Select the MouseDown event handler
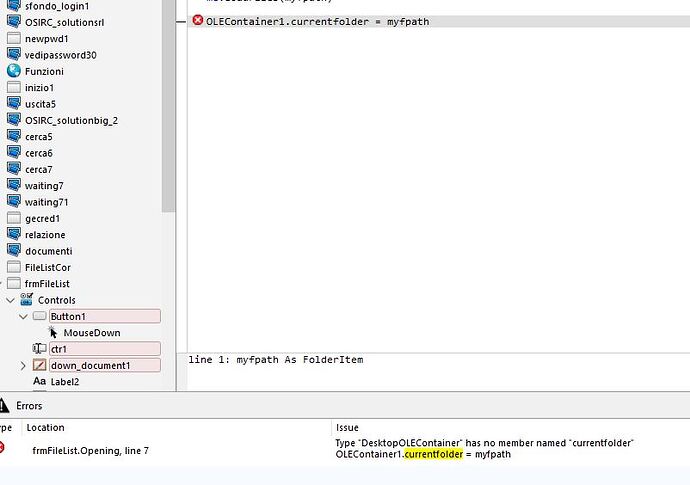 pyautogui.click(x=91, y=332)
